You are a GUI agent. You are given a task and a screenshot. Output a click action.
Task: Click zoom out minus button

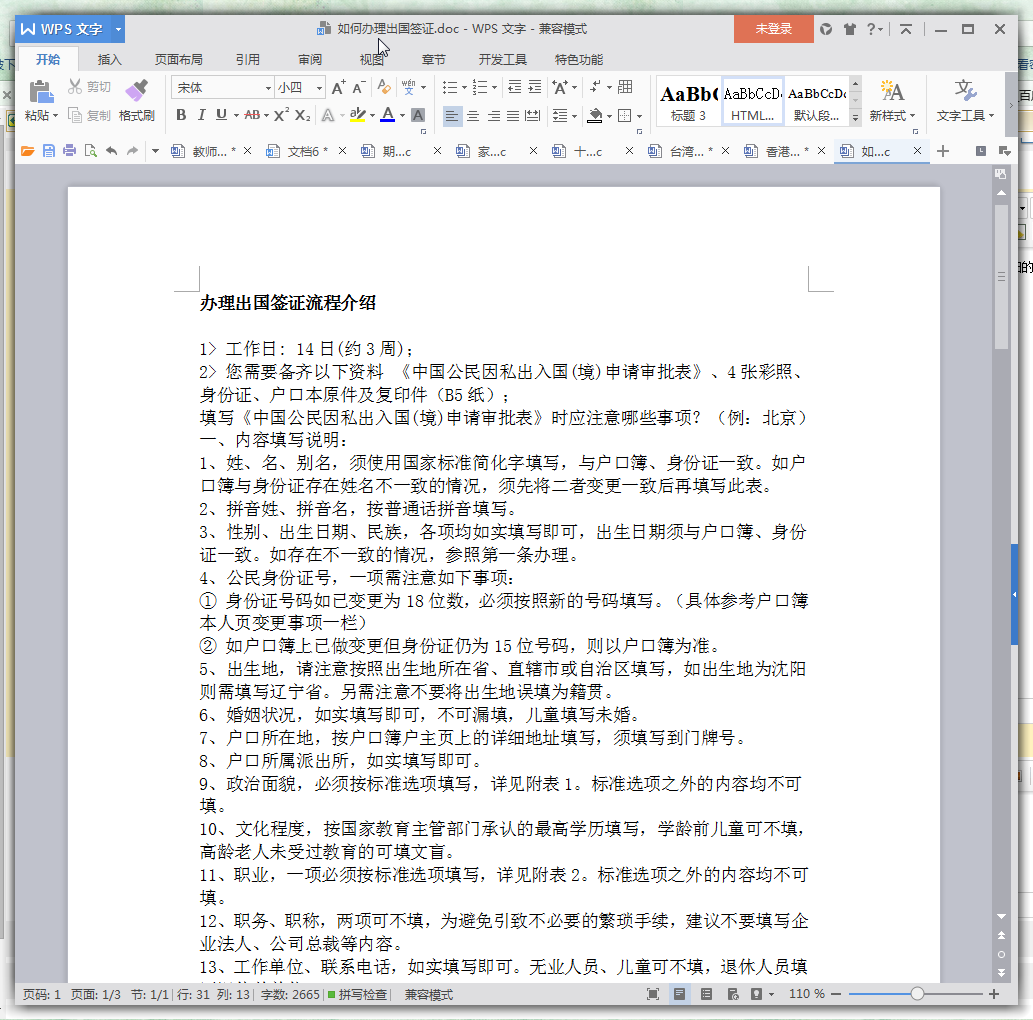836,994
